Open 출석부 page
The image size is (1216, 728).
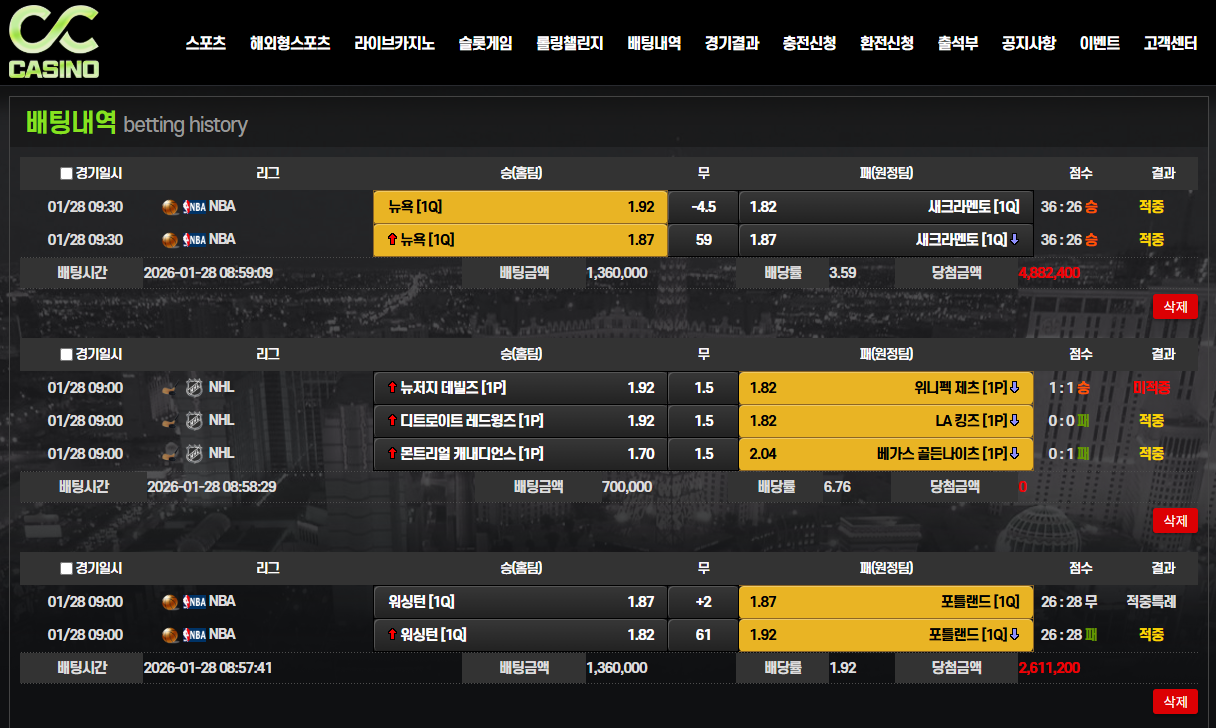click(958, 43)
